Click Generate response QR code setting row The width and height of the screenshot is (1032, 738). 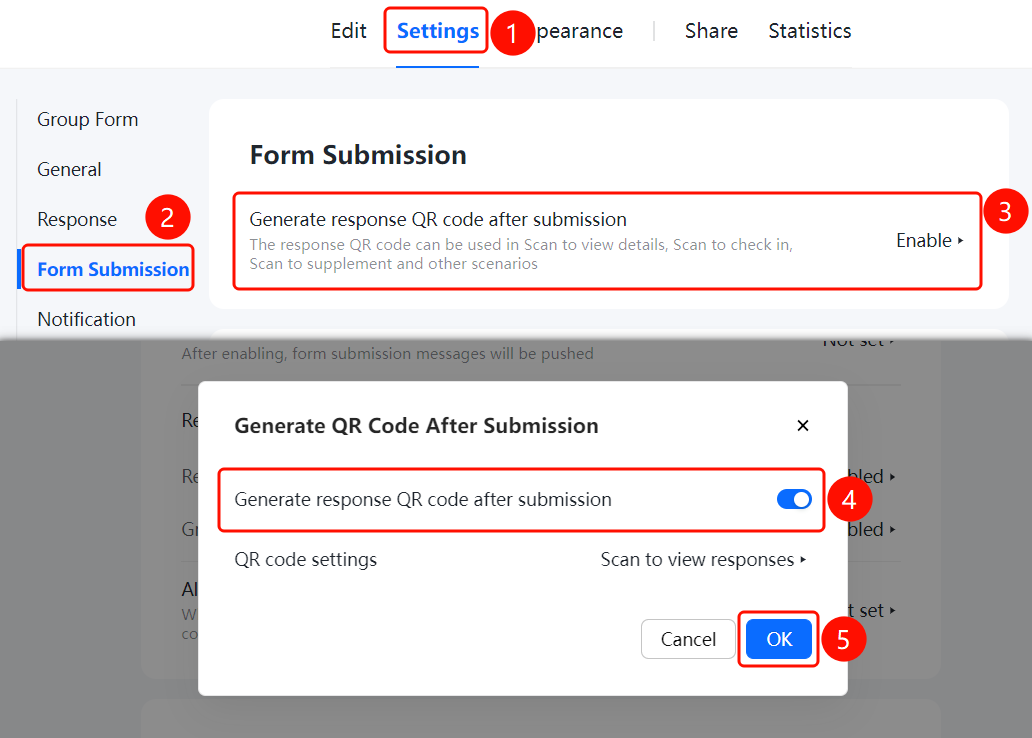607,240
